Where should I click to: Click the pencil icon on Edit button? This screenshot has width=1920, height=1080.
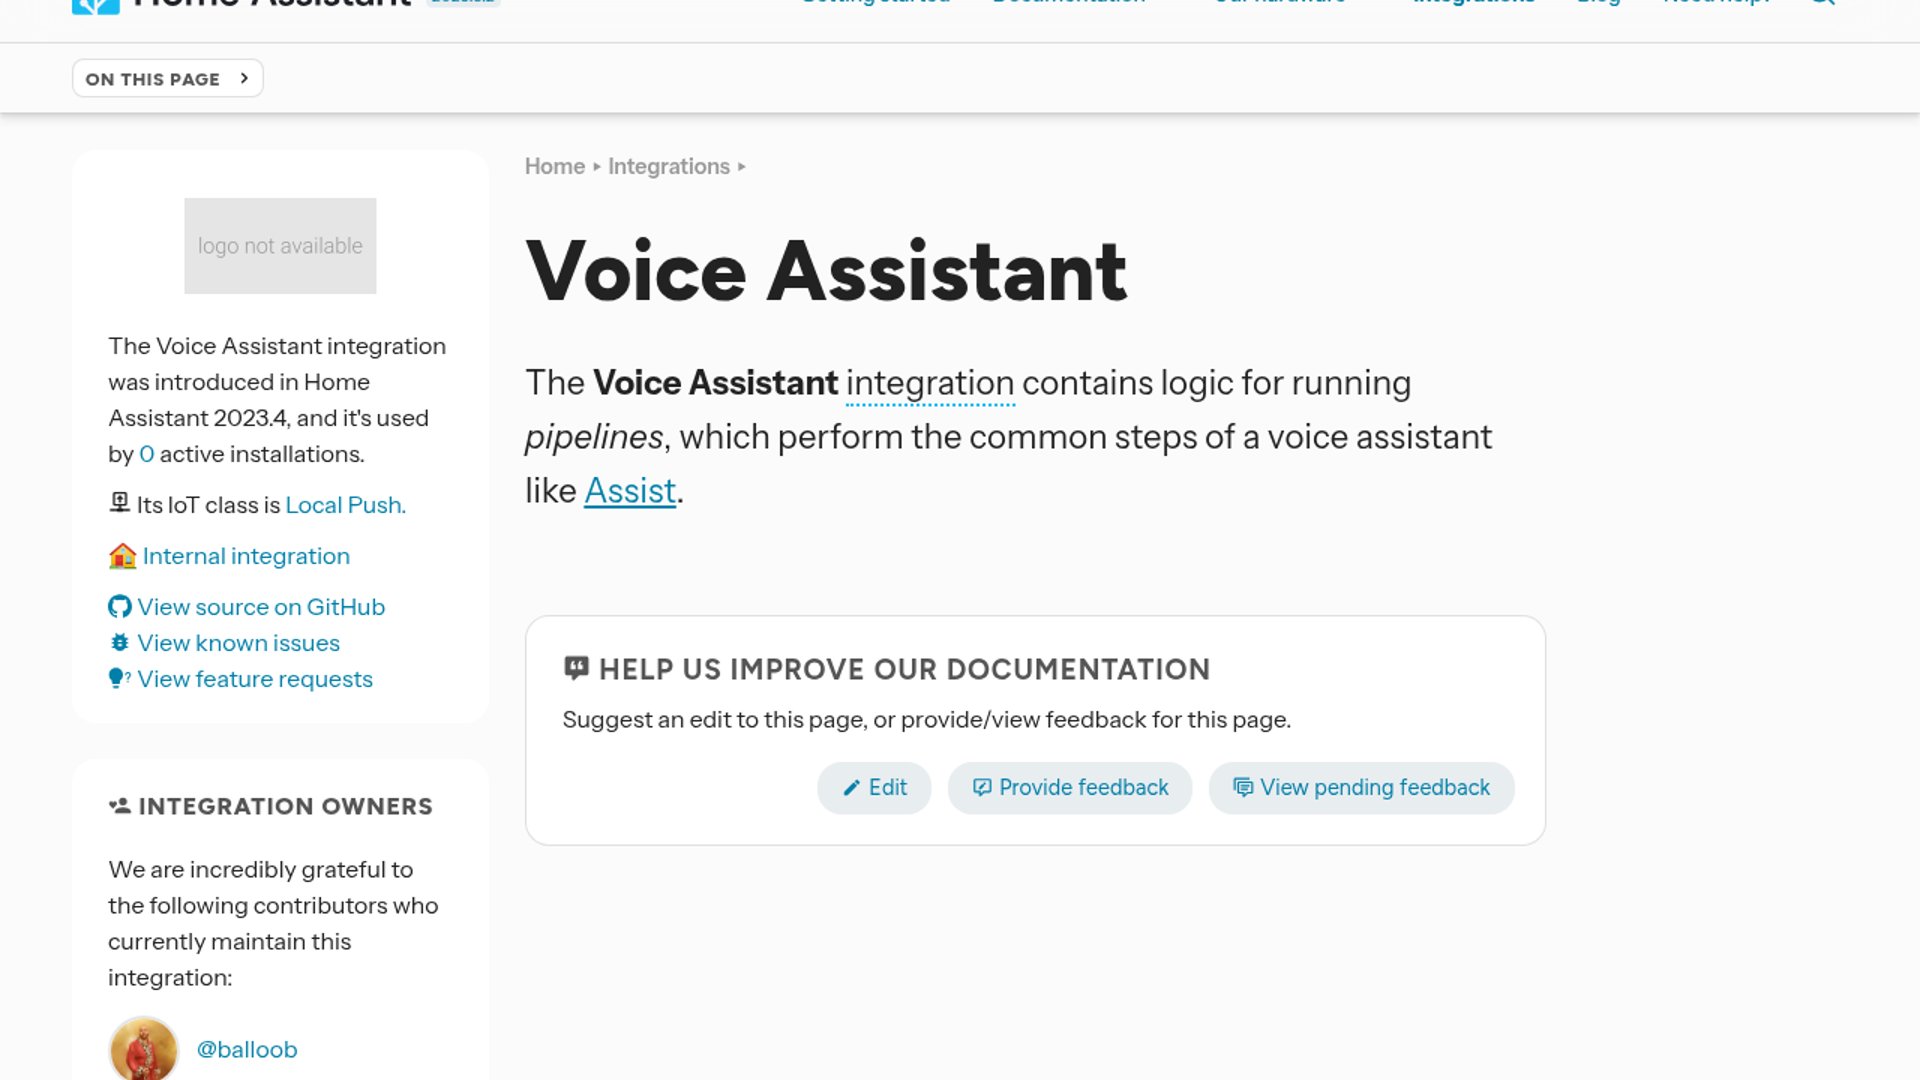851,788
